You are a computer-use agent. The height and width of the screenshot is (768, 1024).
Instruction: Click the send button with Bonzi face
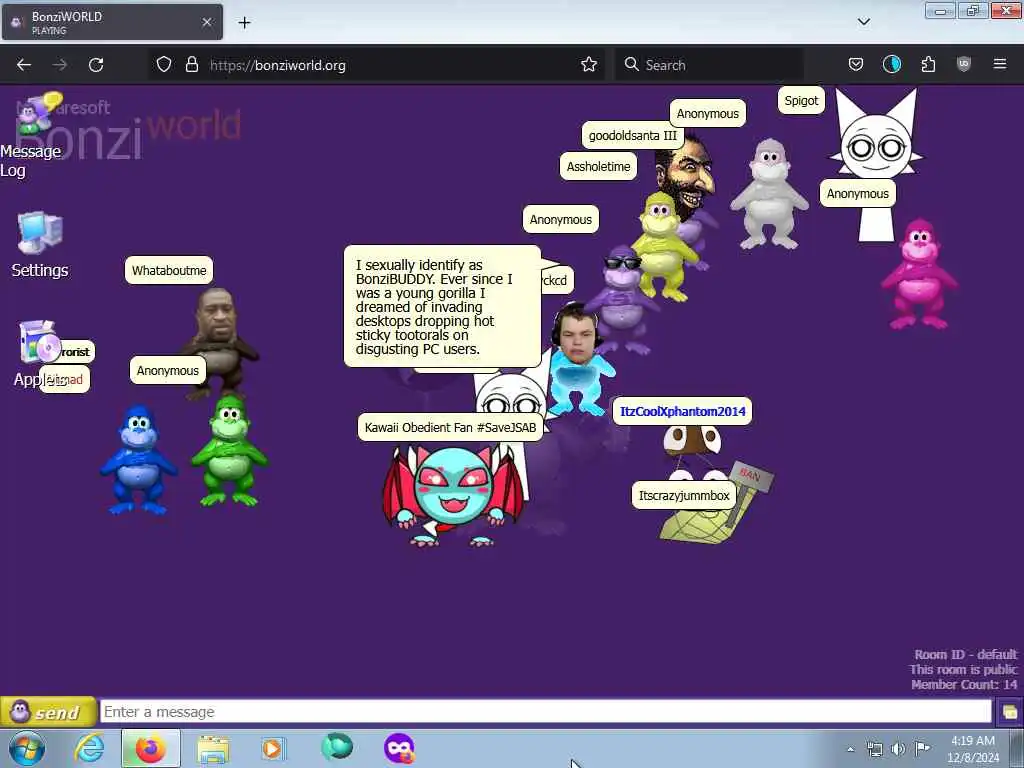[48, 712]
